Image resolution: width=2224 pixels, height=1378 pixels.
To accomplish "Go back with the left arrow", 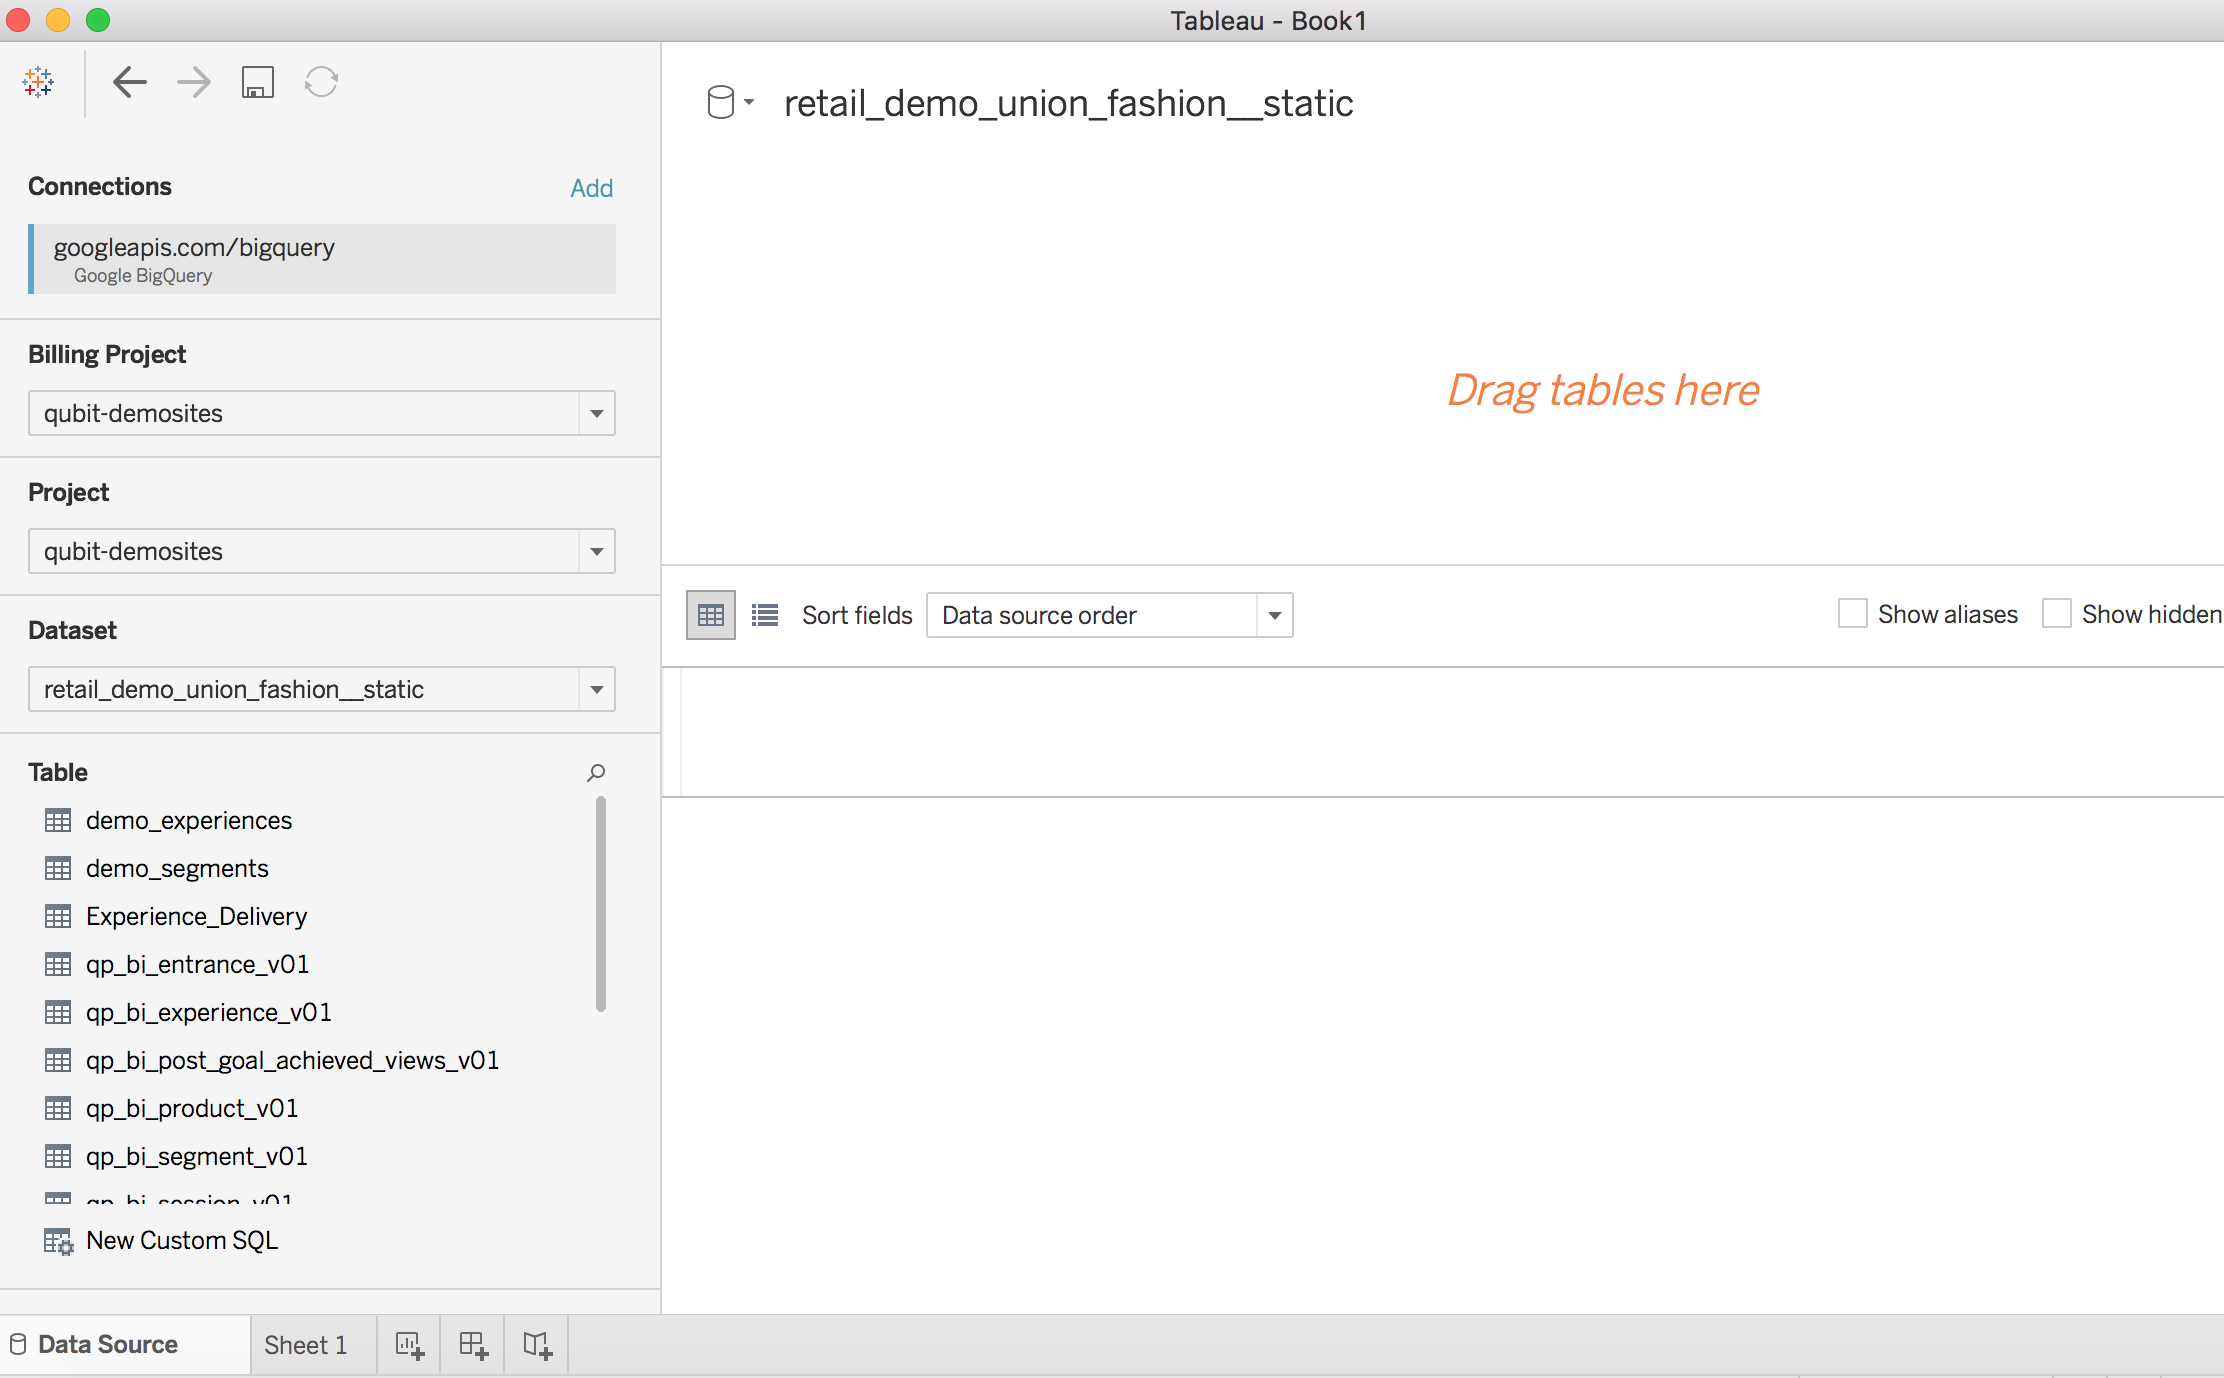I will (x=130, y=82).
